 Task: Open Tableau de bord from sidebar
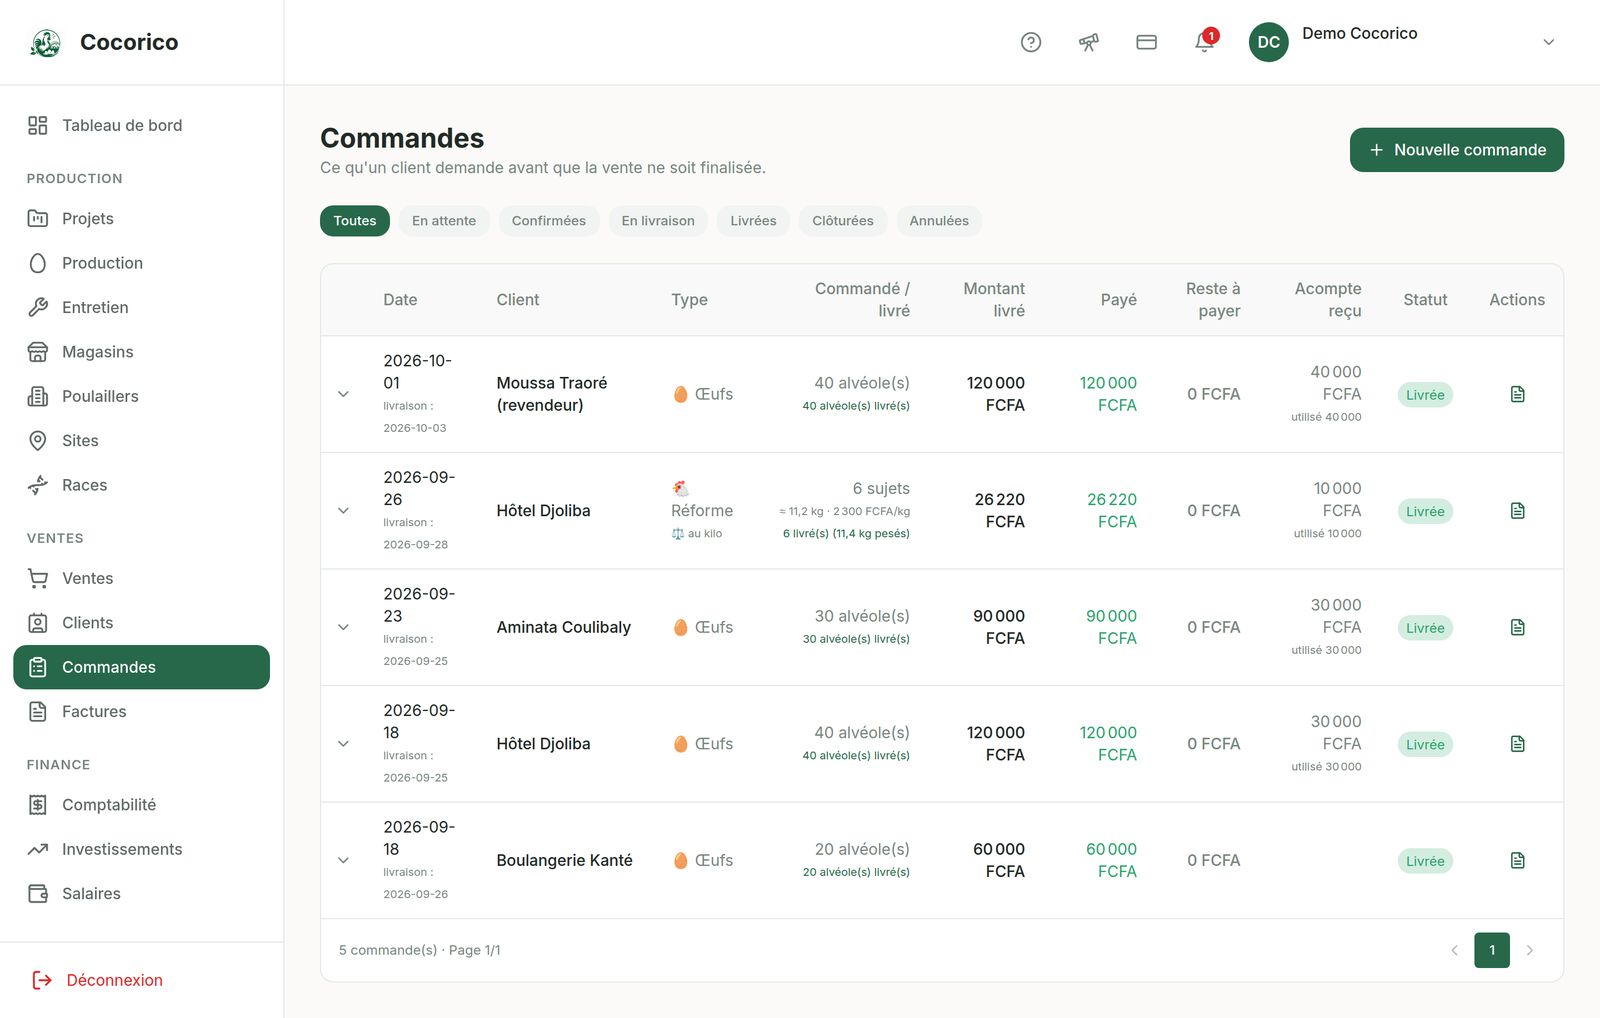click(x=141, y=125)
